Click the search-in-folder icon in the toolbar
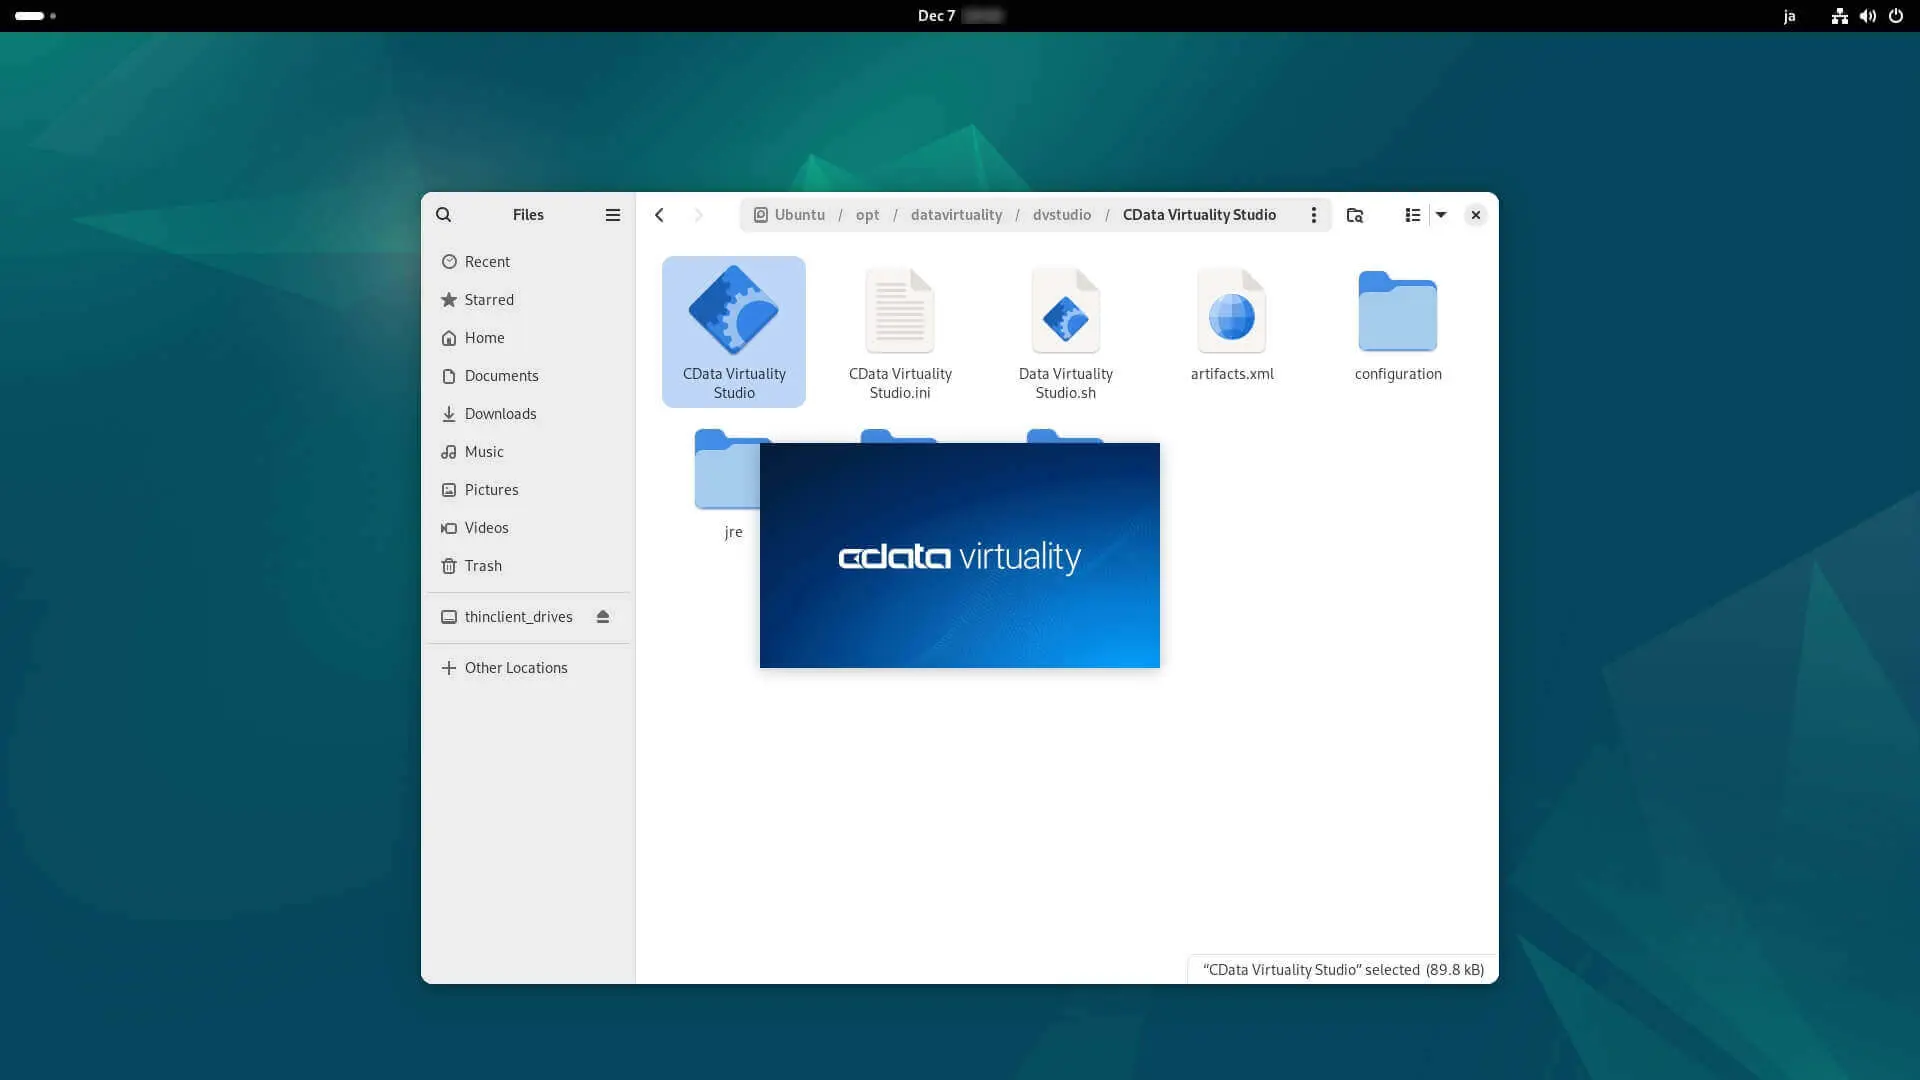Viewport: 1920px width, 1080px height. (x=1355, y=215)
